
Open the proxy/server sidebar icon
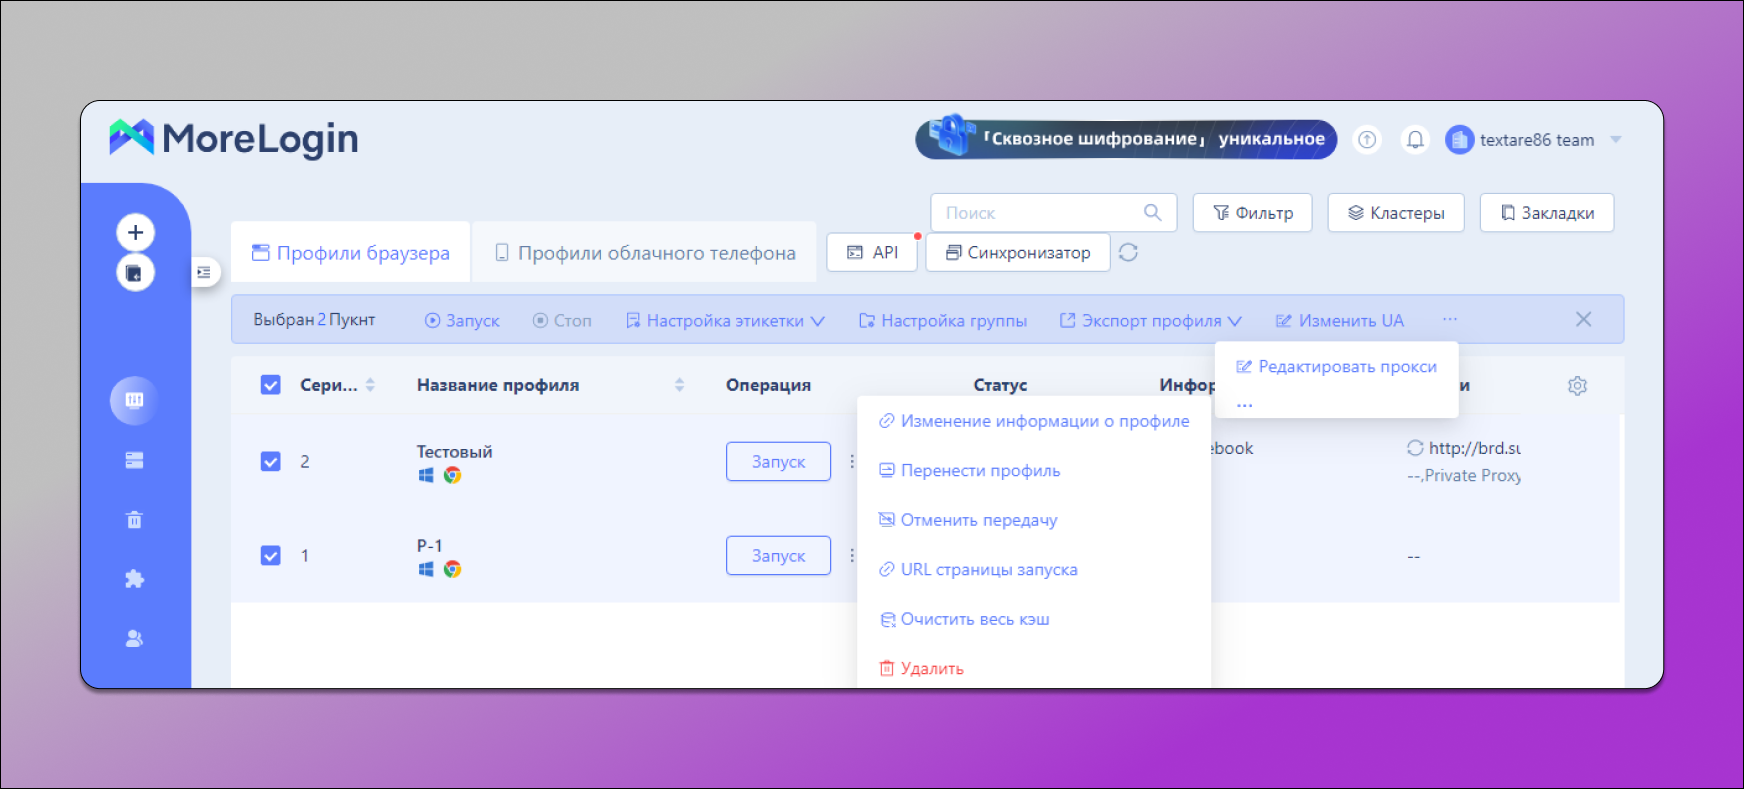click(x=134, y=460)
